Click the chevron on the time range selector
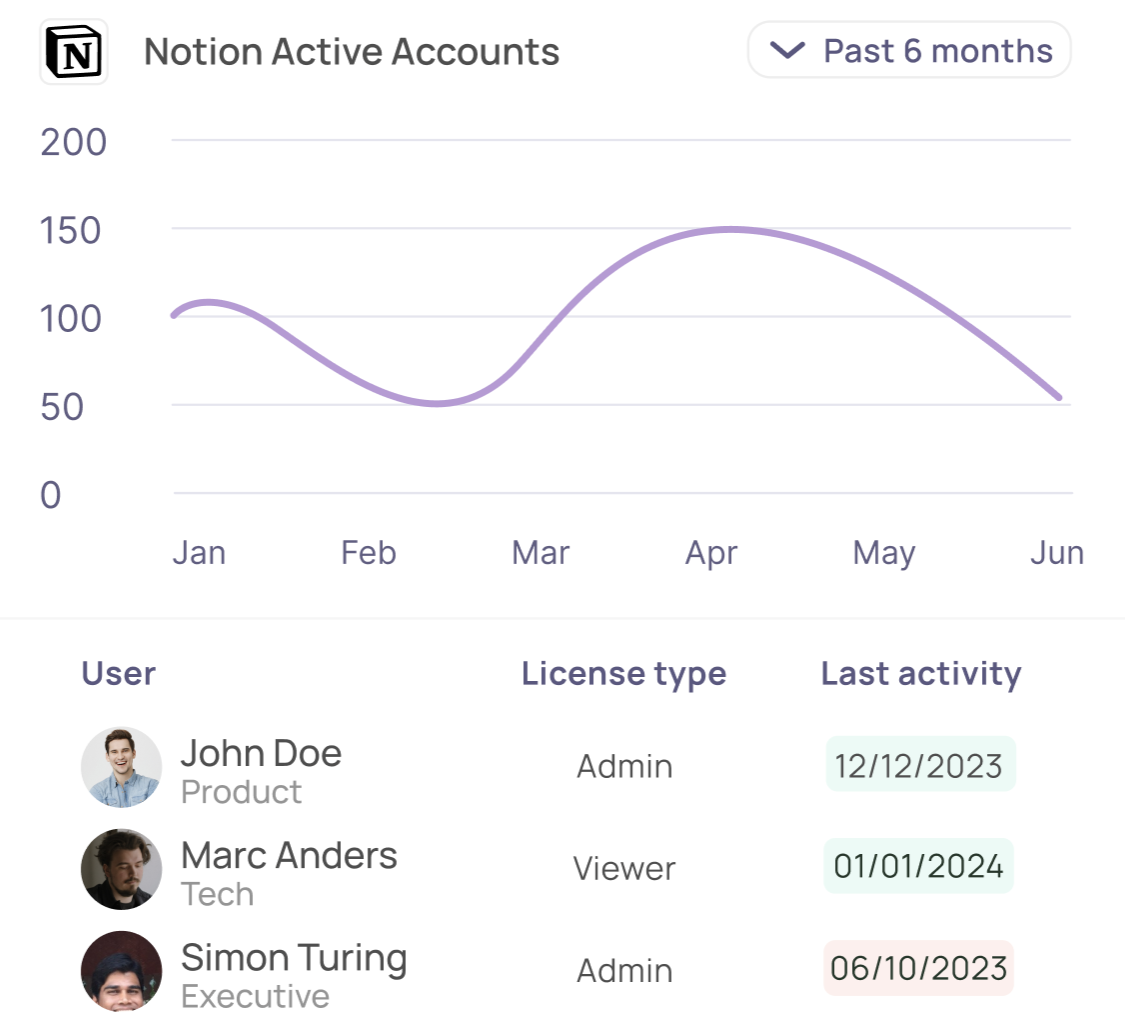1125x1030 pixels. (787, 50)
